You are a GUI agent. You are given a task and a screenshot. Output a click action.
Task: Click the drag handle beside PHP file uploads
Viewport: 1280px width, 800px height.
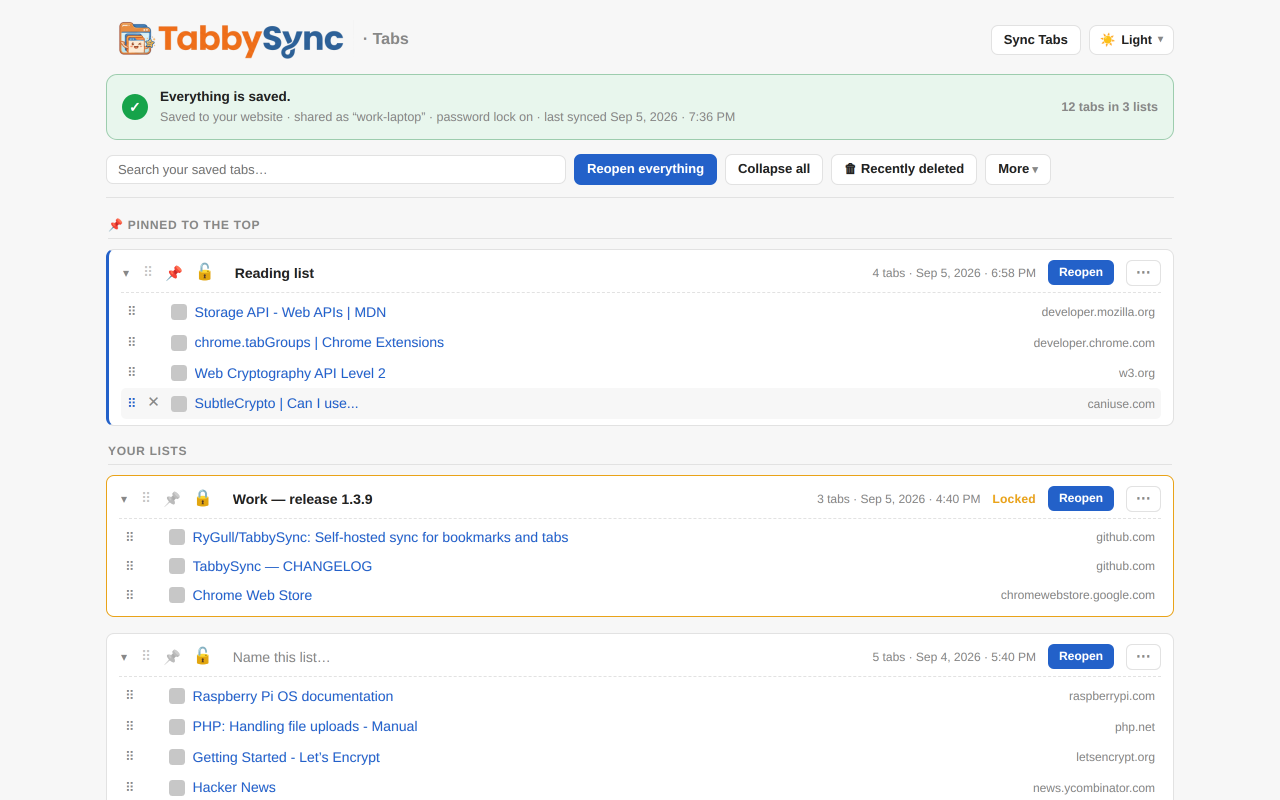(x=130, y=726)
